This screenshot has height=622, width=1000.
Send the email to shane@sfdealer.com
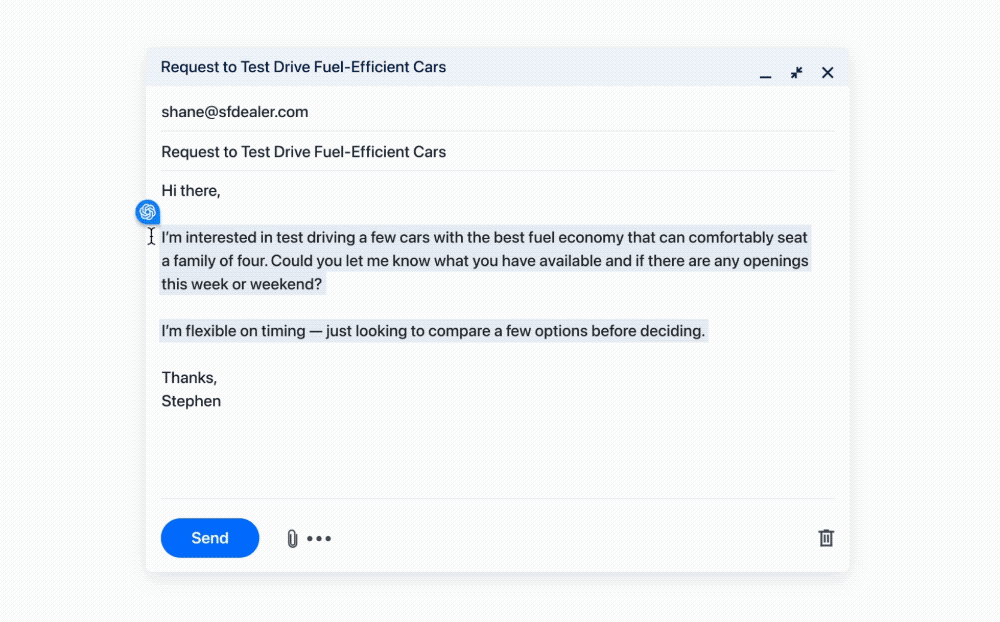click(210, 538)
